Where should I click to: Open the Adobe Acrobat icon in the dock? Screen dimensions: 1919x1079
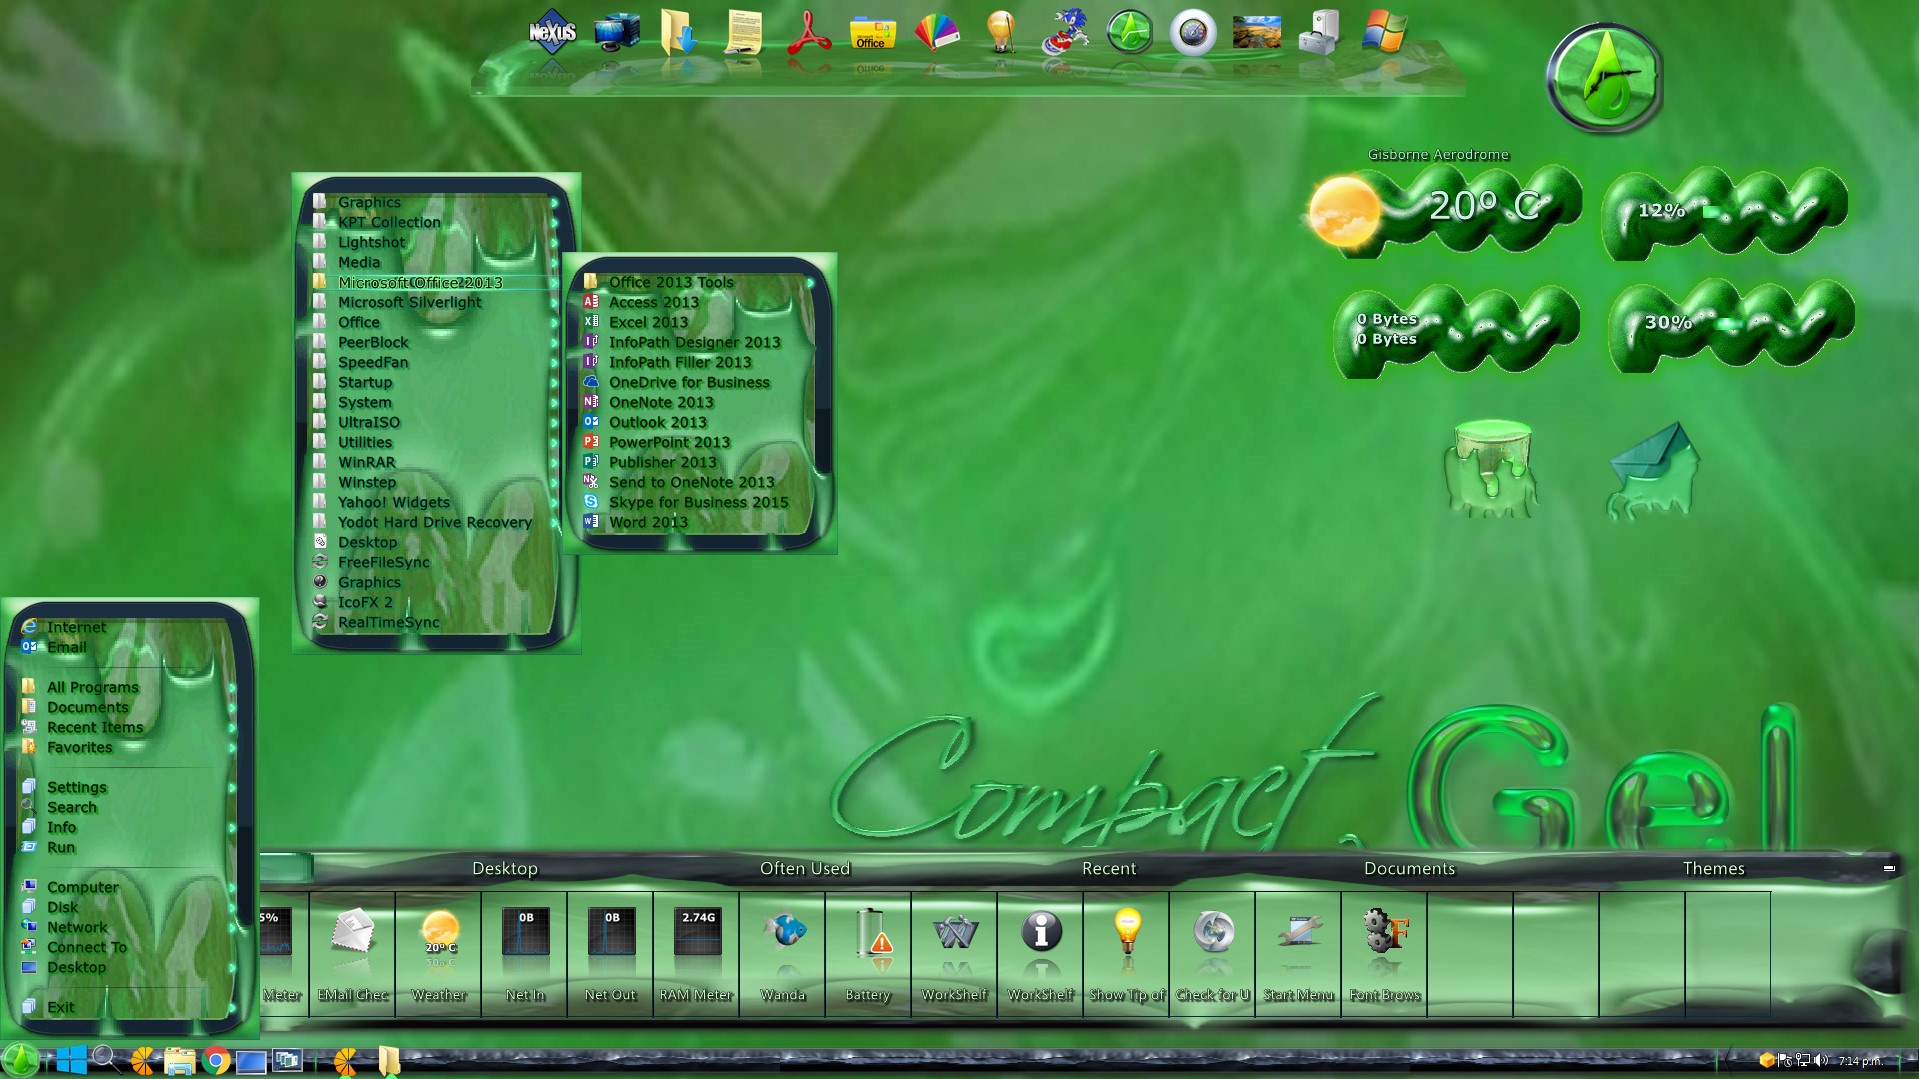click(x=808, y=32)
